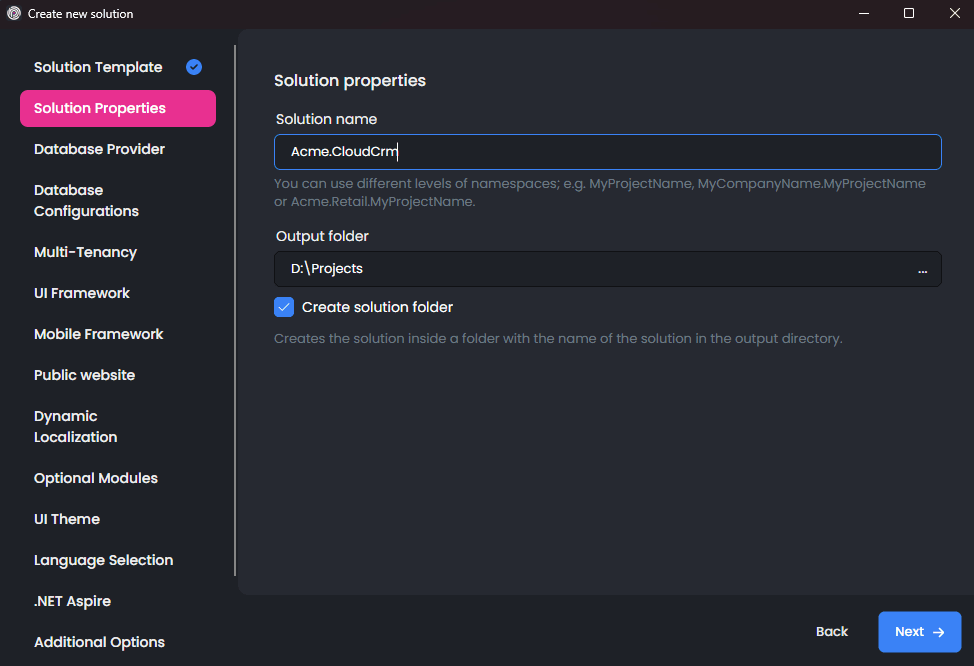Viewport: 974px width, 666px height.
Task: Open the Multi-Tenancy settings step
Action: click(x=87, y=252)
